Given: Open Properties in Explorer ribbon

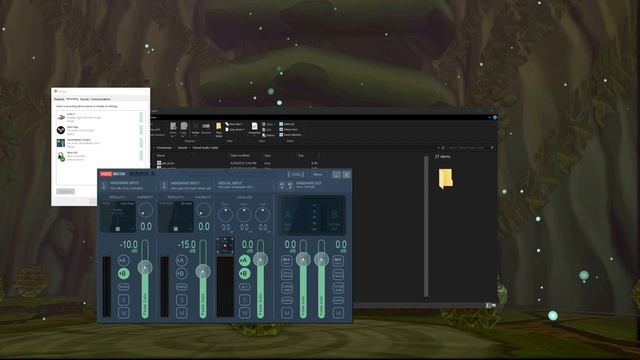Looking at the screenshot, I should pos(254,129).
